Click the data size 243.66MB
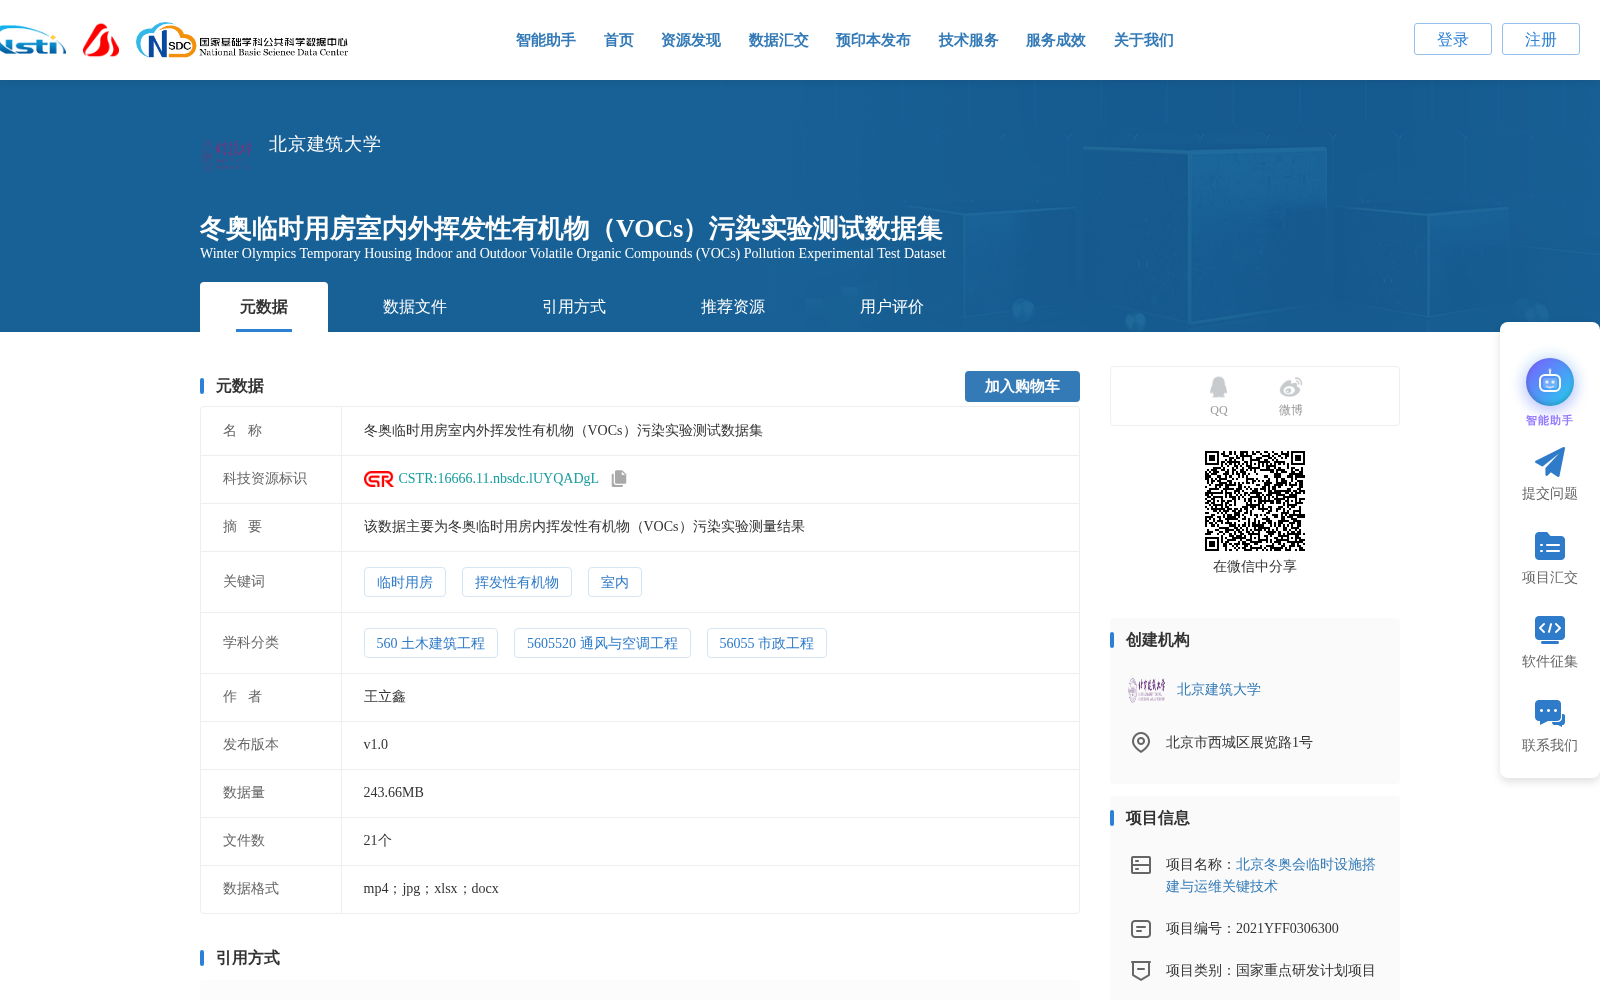 [x=394, y=793]
